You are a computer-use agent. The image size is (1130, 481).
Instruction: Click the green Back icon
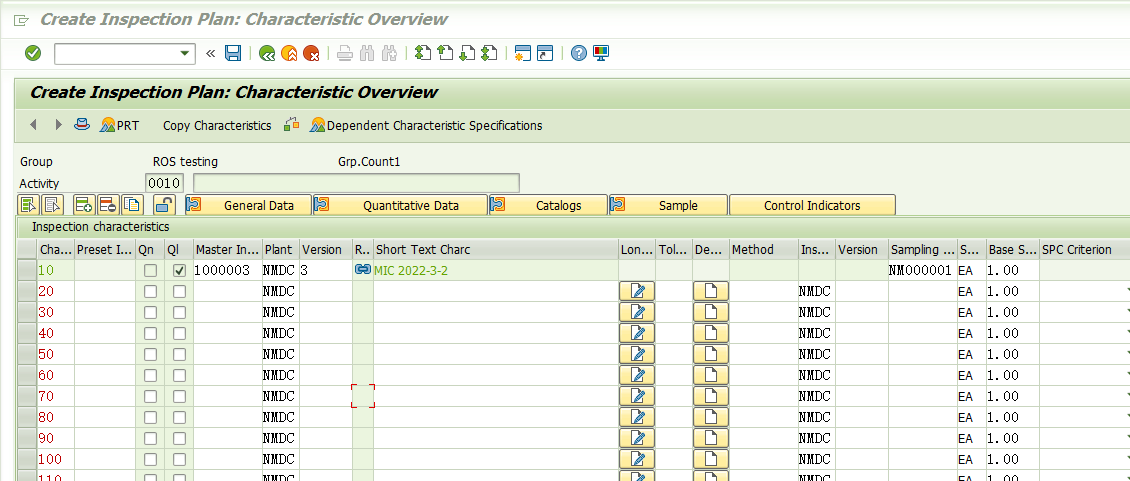[x=267, y=53]
